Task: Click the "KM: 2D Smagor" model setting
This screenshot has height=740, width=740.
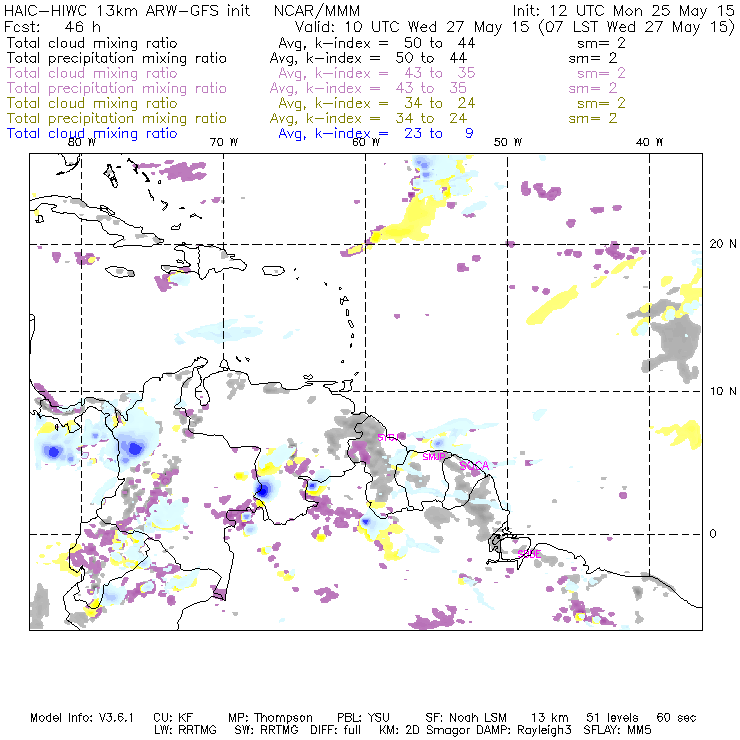Action: point(425,730)
